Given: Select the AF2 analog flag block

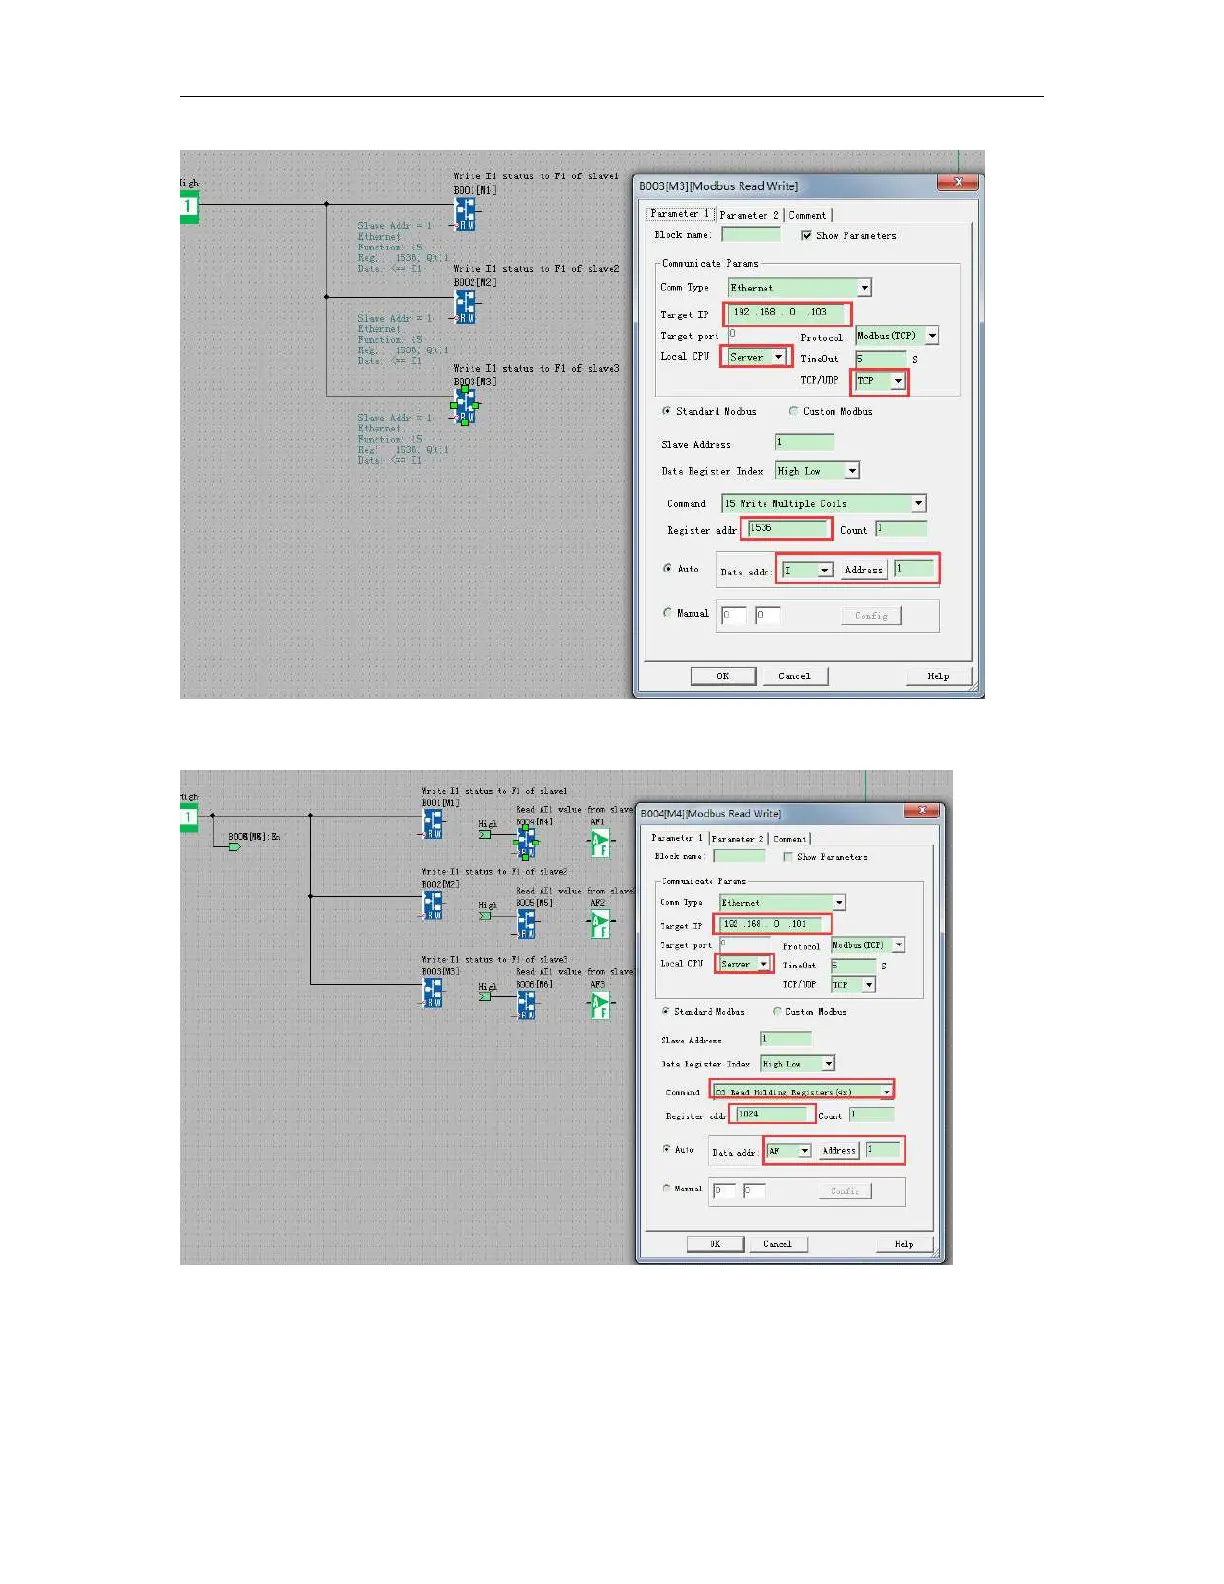Looking at the screenshot, I should pos(600,925).
